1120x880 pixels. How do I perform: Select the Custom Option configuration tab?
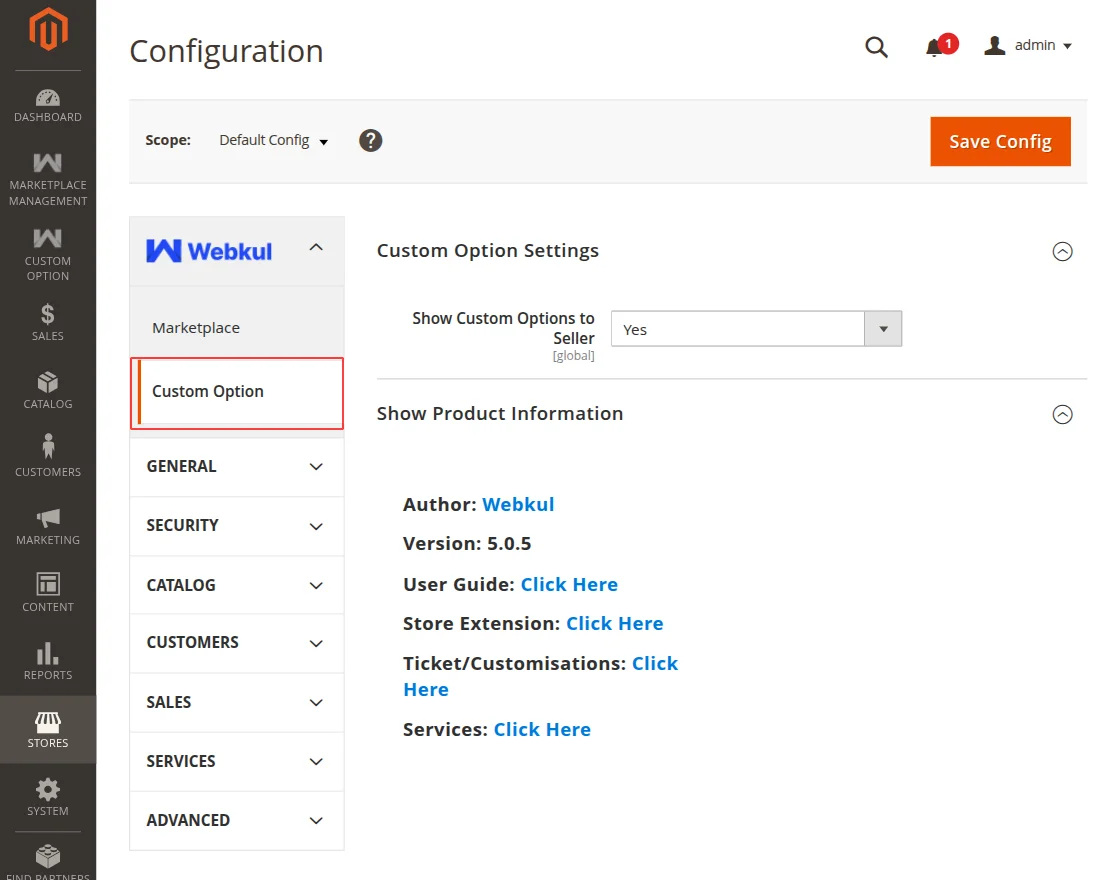pyautogui.click(x=208, y=392)
